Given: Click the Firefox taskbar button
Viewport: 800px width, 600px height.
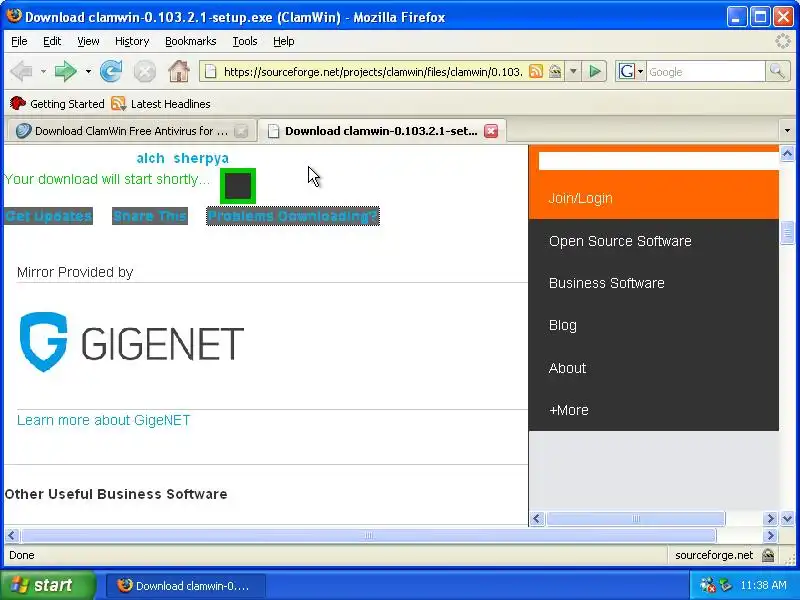Looking at the screenshot, I should (185, 585).
